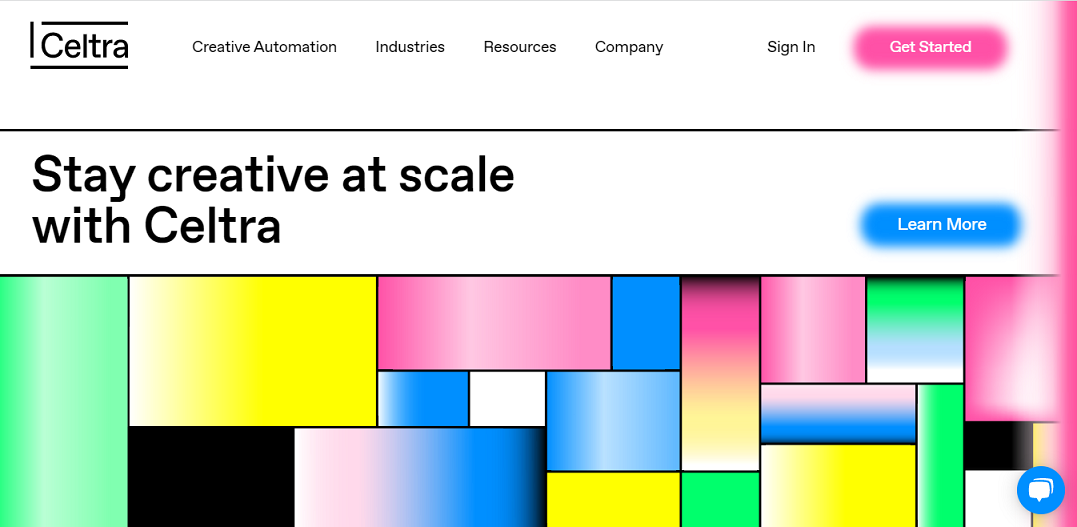Screen dimensions: 1077x527
Task: Select the solid blue square beside pink block
Action: click(x=646, y=323)
